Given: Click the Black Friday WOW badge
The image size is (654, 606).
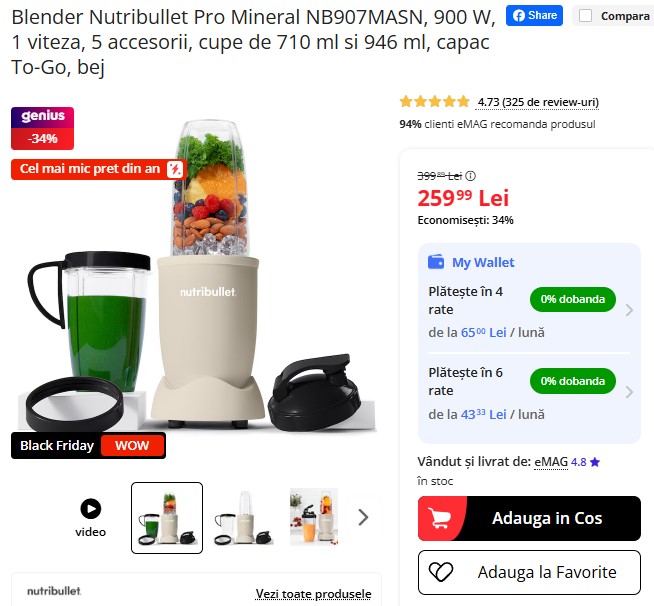Looking at the screenshot, I should (x=88, y=445).
